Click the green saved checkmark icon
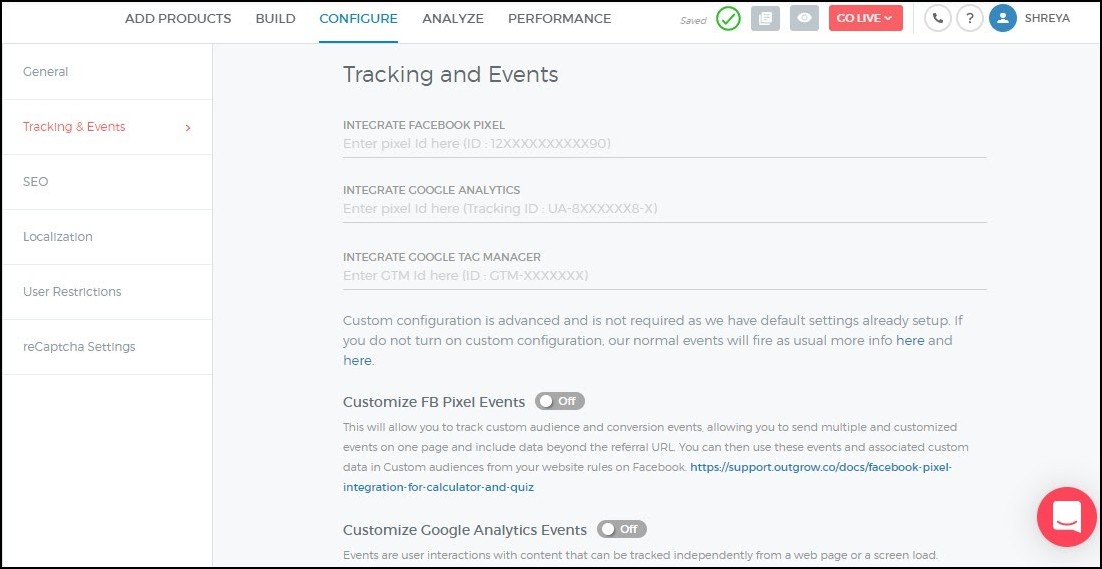1102x569 pixels. (x=728, y=19)
